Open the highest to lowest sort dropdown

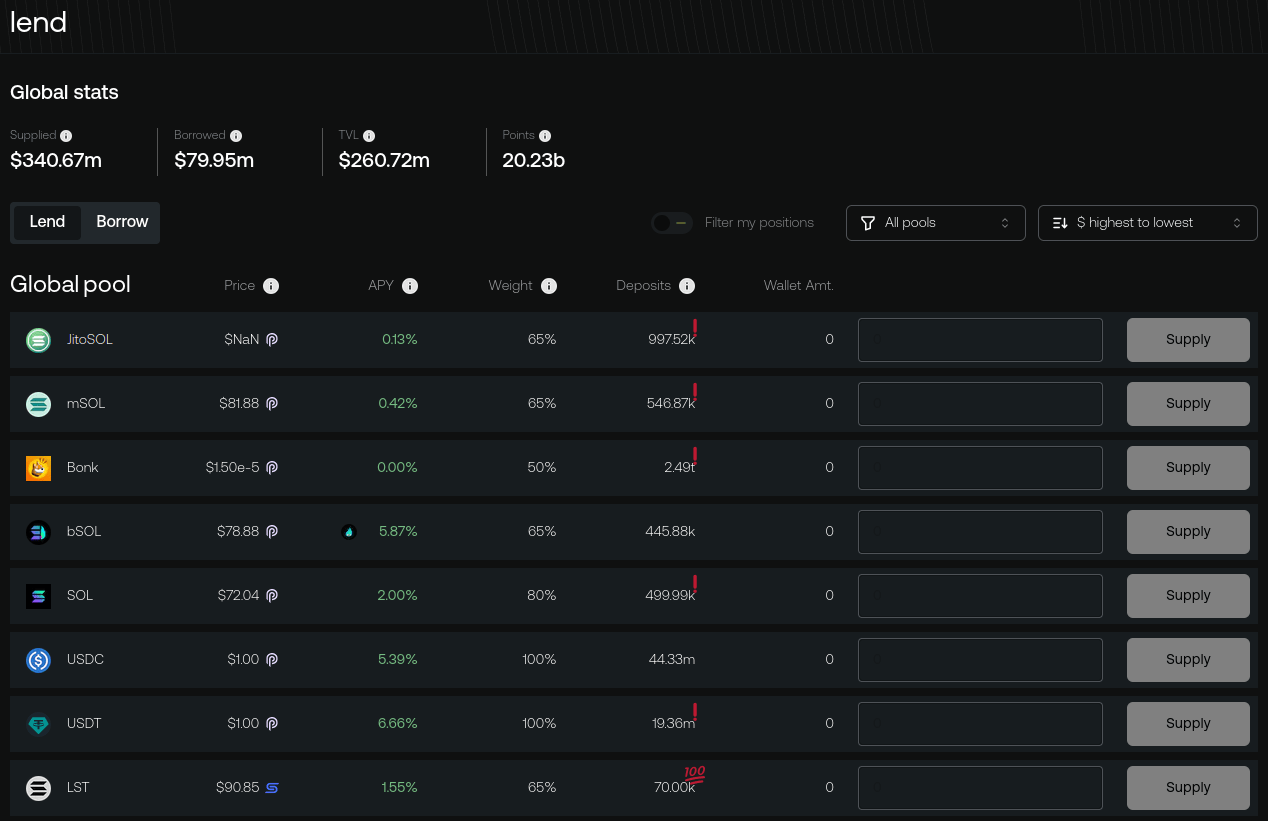[1147, 223]
